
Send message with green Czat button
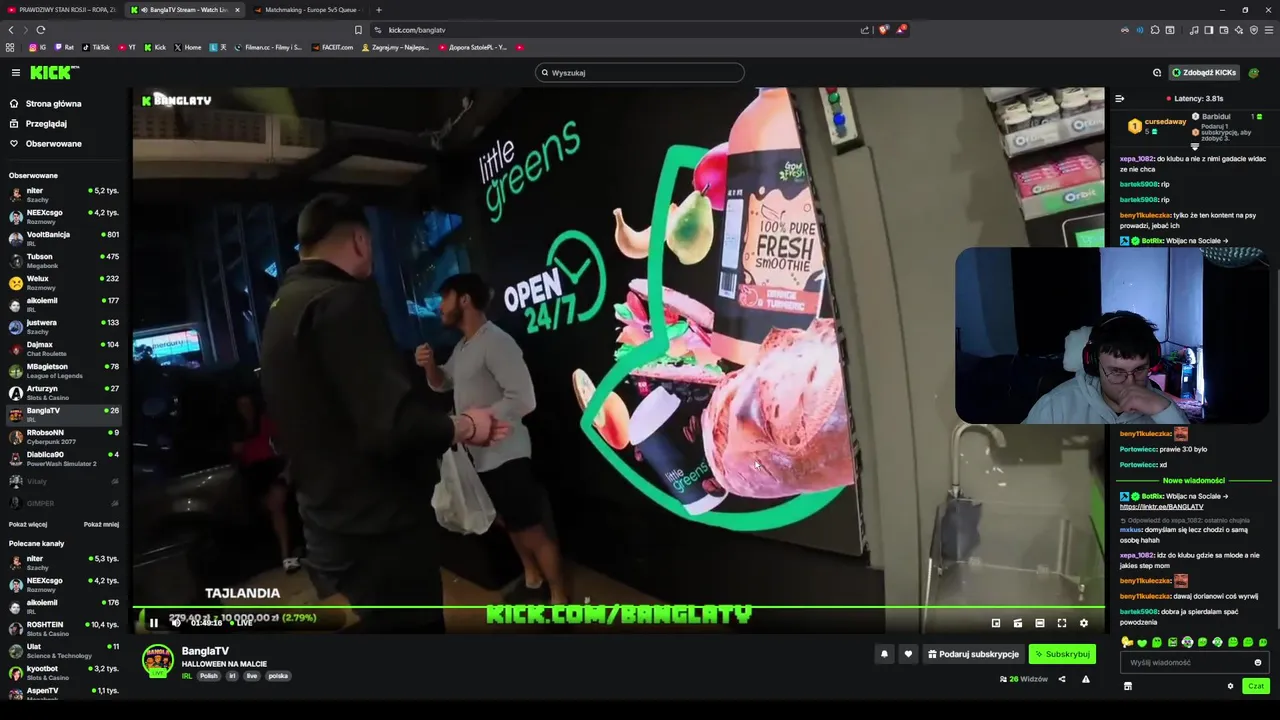tap(1256, 686)
